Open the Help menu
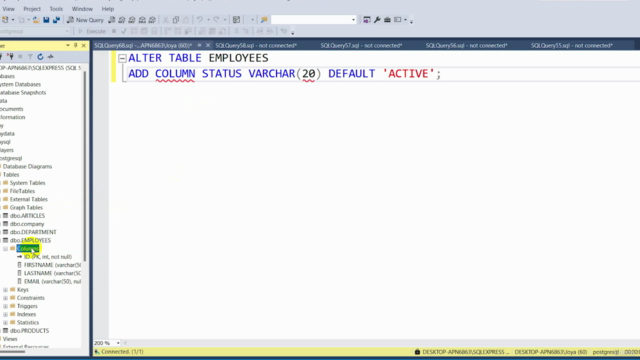Viewport: 640px width, 360px height. [x=108, y=9]
